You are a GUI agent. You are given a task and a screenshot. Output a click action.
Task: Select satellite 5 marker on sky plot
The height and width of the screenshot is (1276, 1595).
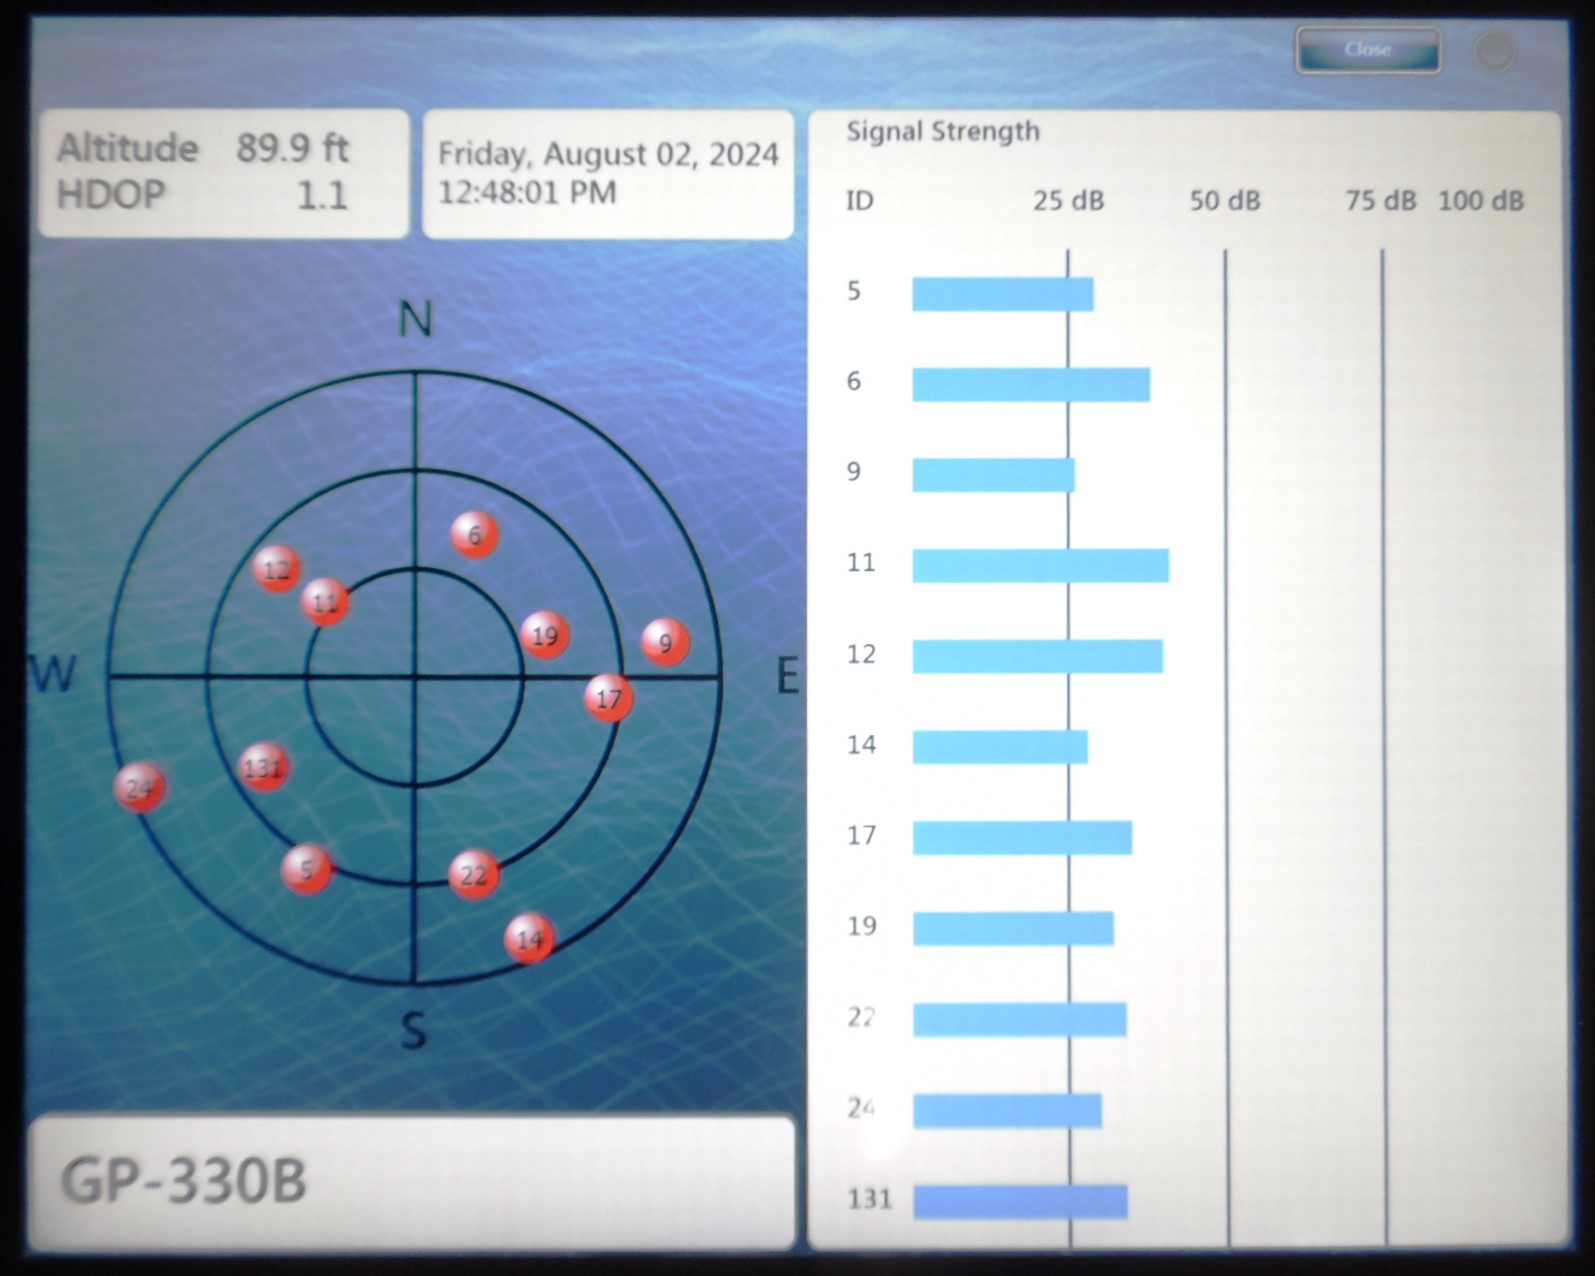coord(307,868)
